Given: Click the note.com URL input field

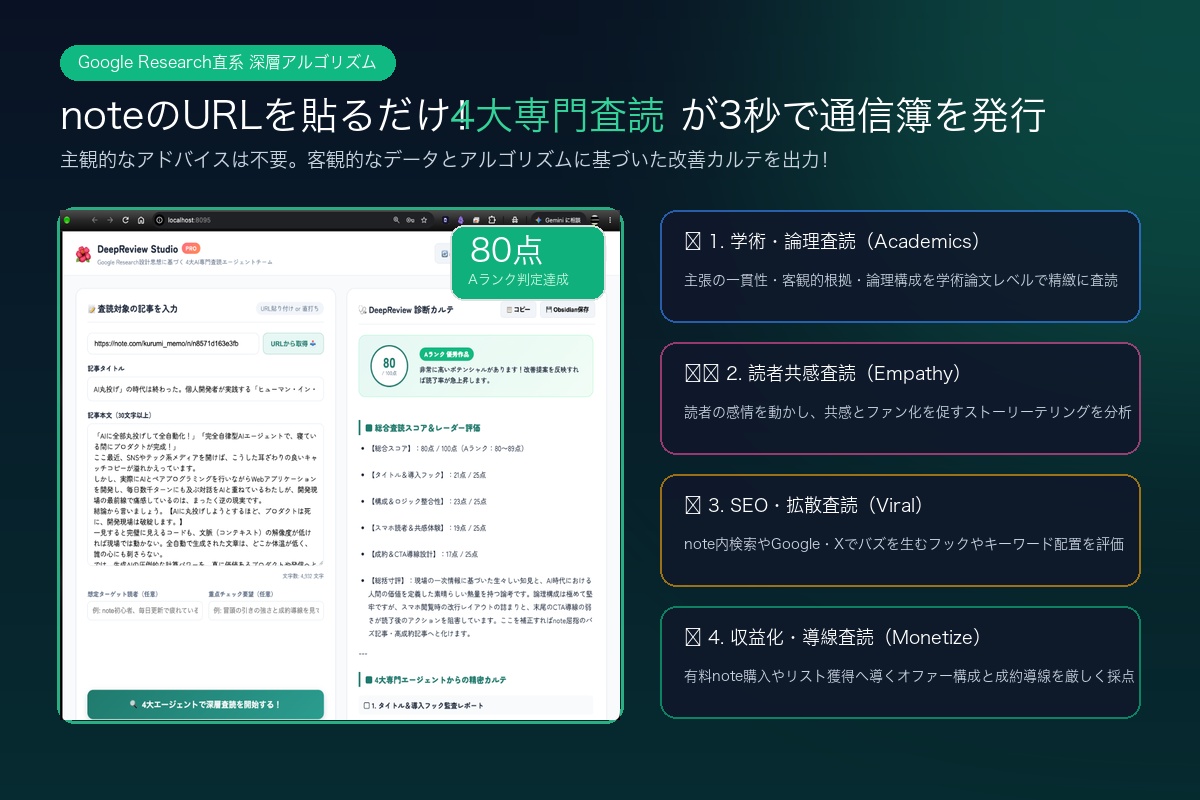Looking at the screenshot, I should click(x=172, y=343).
